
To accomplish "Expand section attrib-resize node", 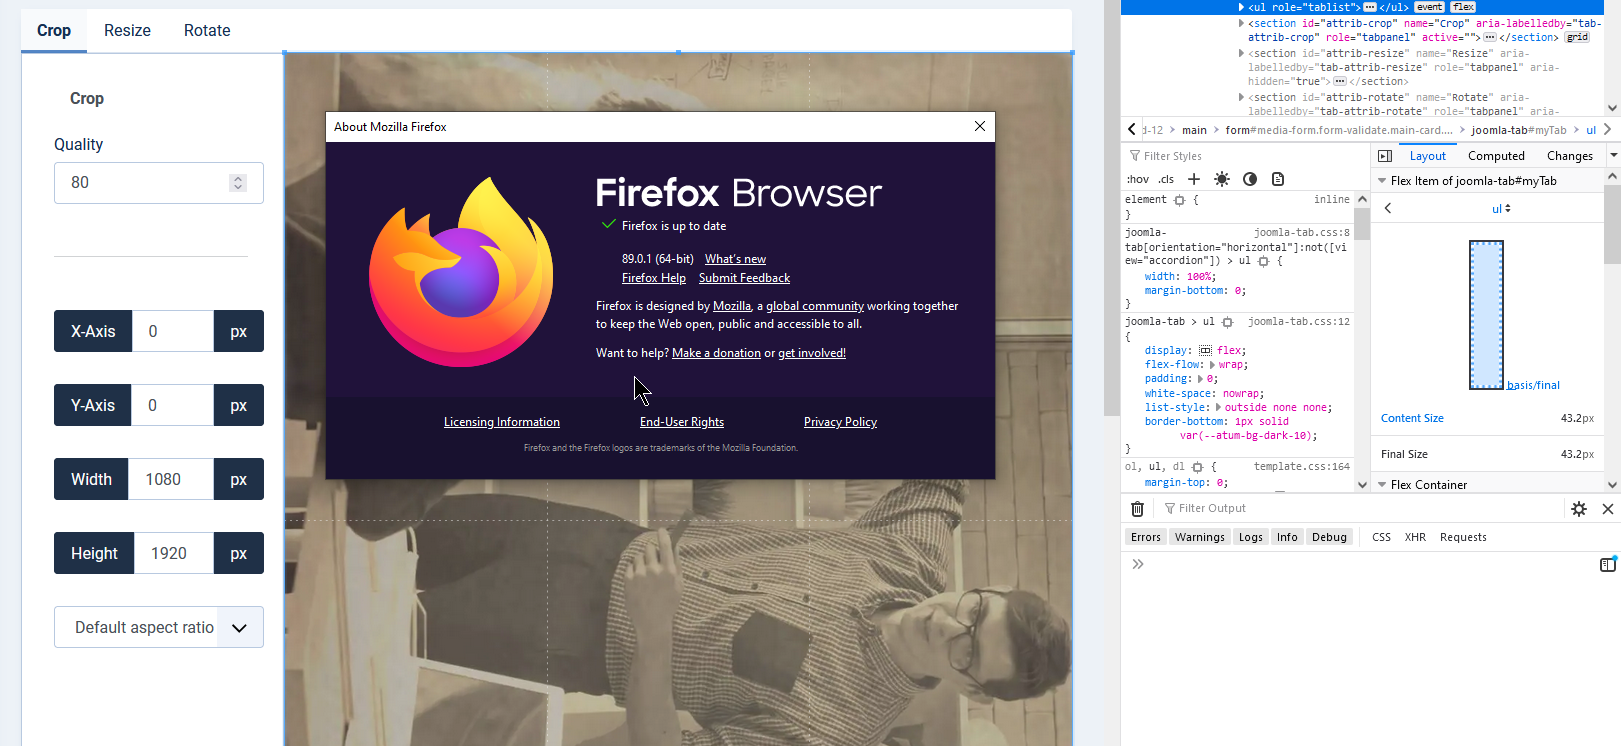I will [1242, 53].
